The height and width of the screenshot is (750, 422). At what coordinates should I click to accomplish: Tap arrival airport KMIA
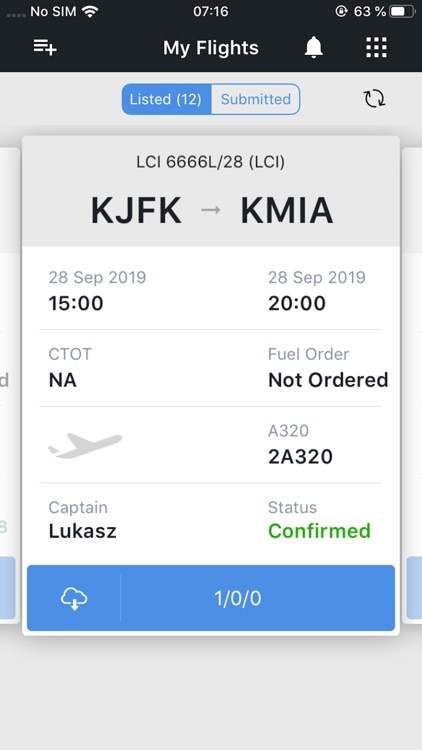click(287, 210)
